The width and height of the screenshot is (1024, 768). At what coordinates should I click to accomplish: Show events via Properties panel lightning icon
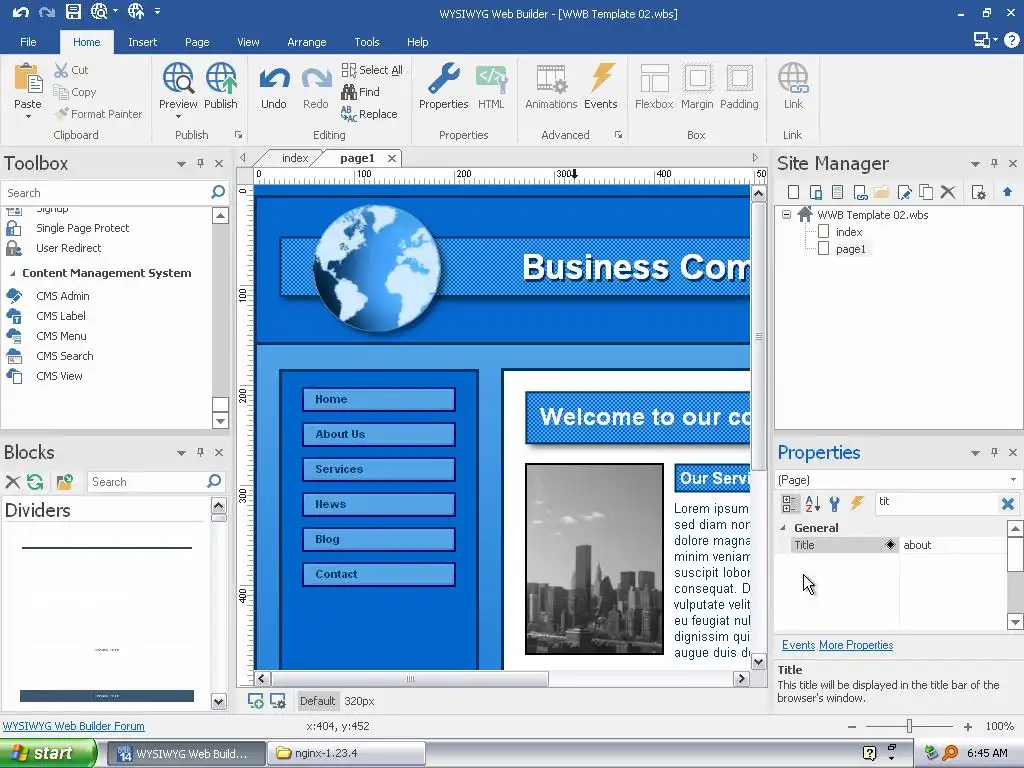[857, 504]
